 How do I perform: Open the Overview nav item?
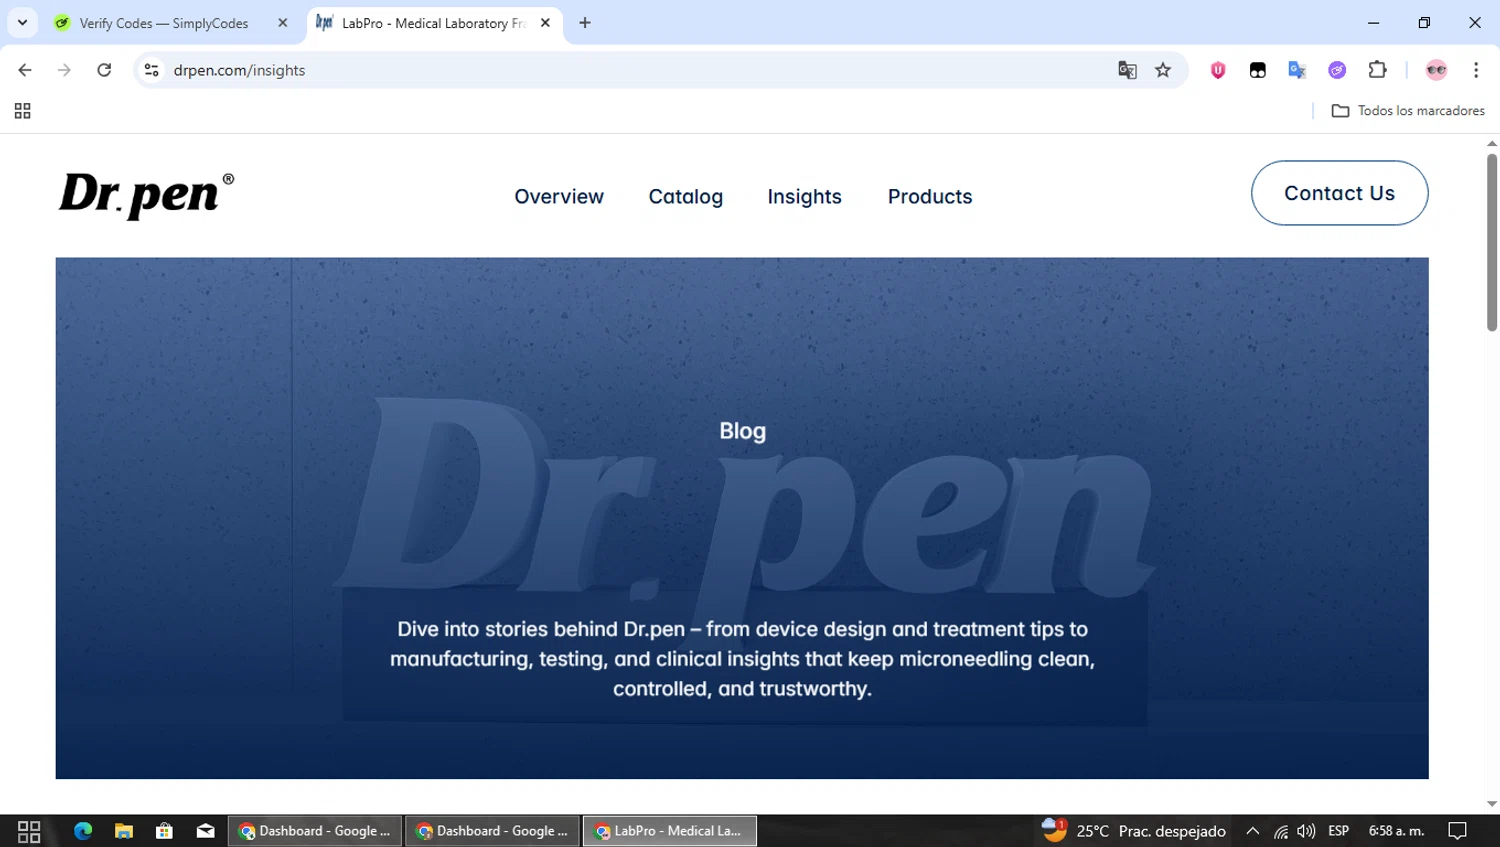[559, 197]
